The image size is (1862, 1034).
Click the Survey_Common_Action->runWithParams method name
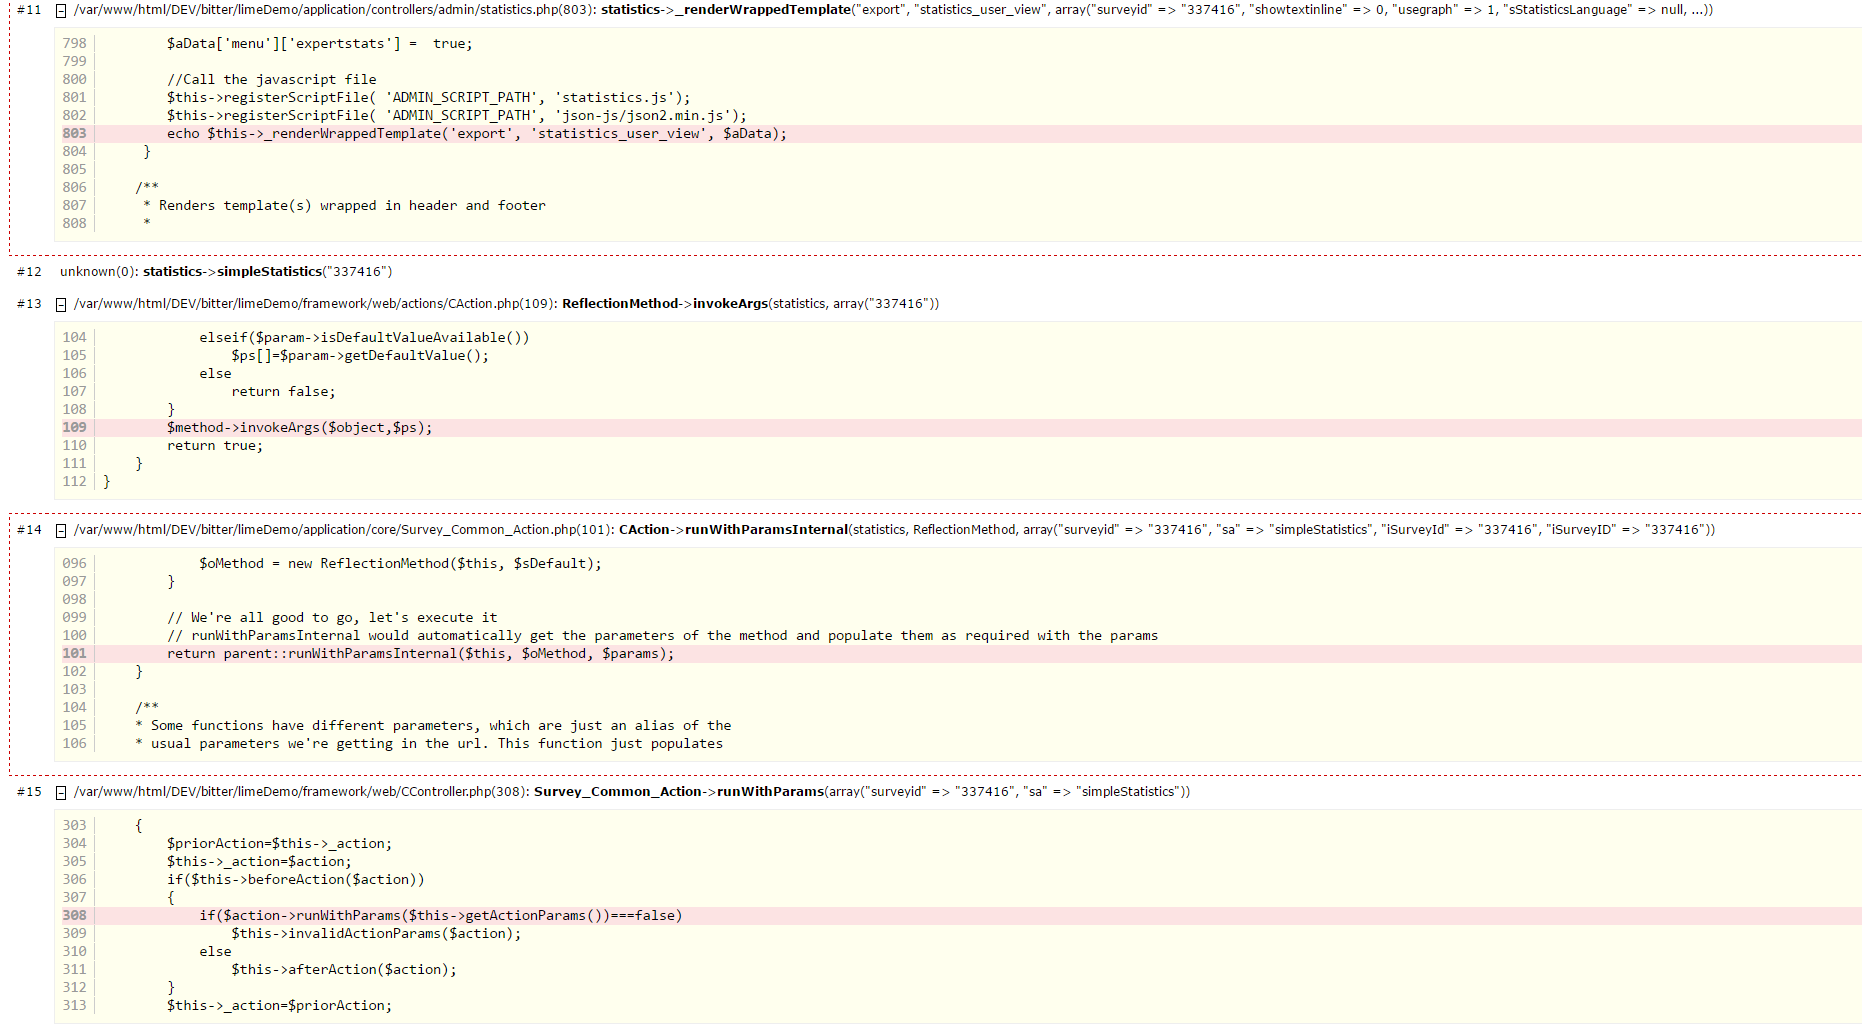pyautogui.click(x=678, y=792)
